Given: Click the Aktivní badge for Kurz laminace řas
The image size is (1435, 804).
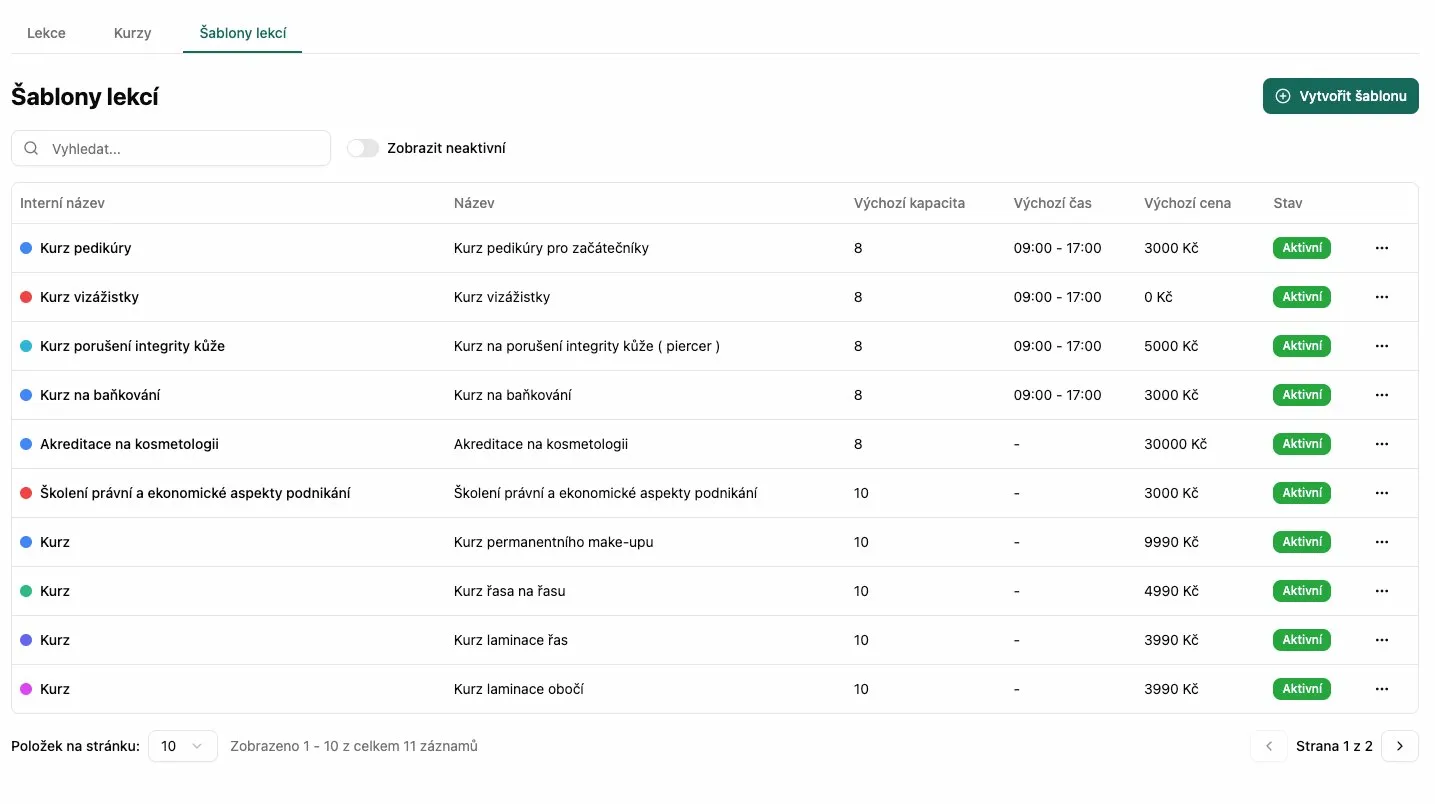Looking at the screenshot, I should [x=1301, y=640].
